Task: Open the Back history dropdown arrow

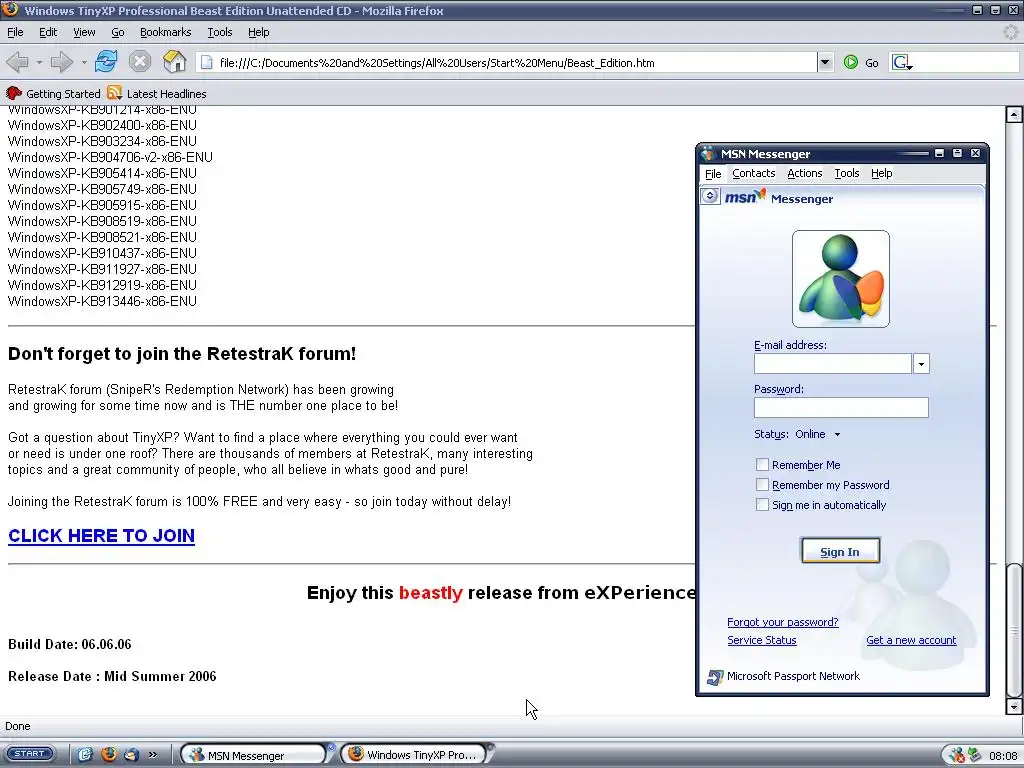Action: pyautogui.click(x=39, y=63)
